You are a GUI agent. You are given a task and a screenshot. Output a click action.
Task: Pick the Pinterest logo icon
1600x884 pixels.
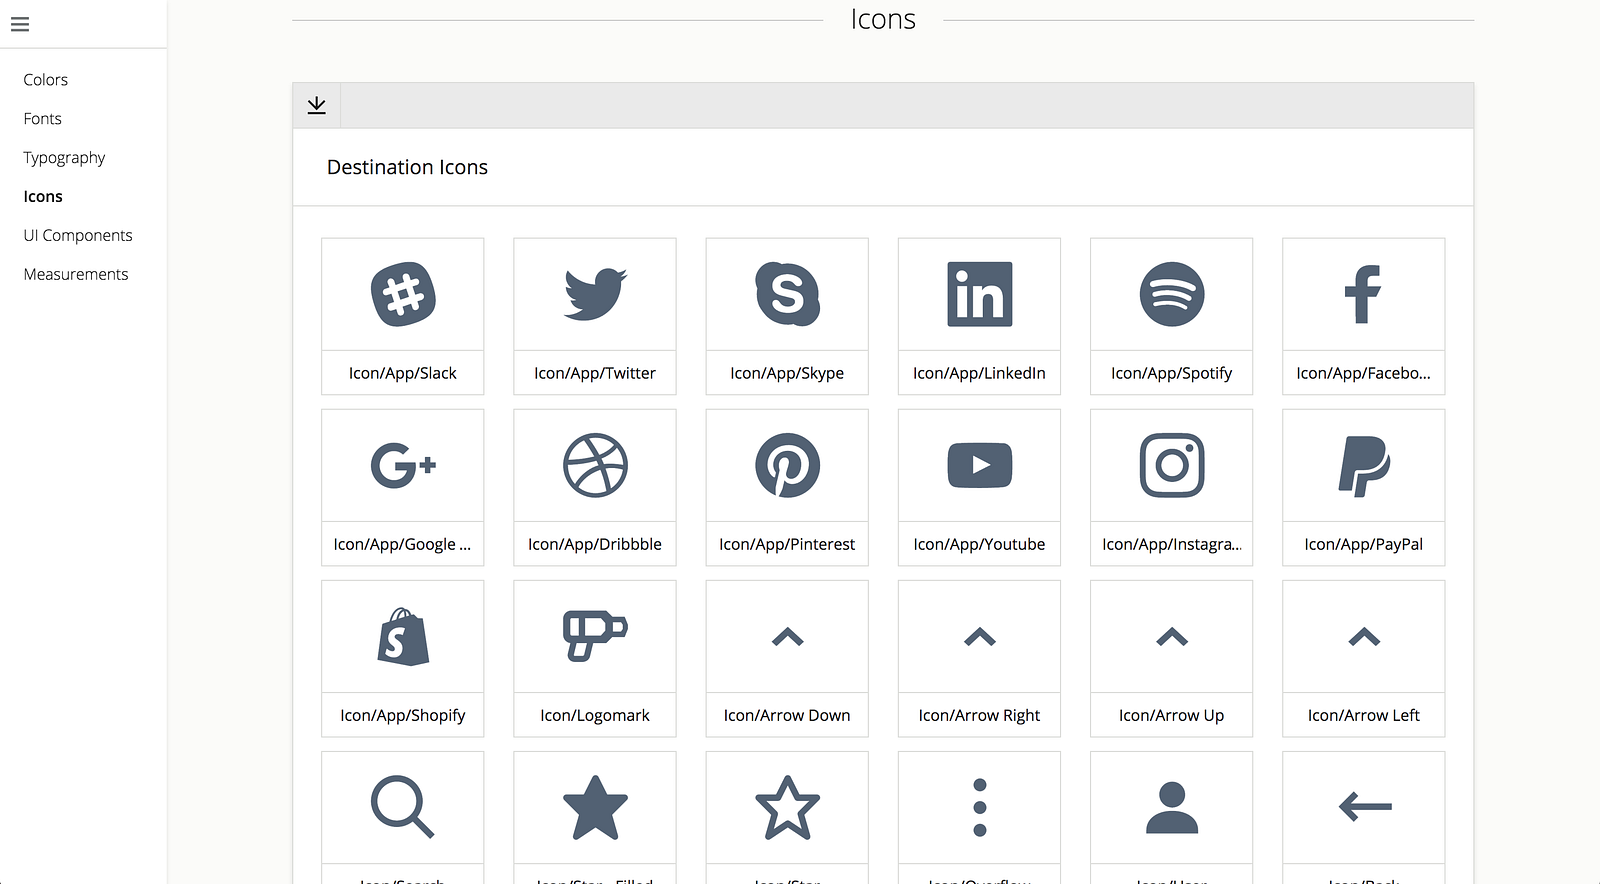(x=787, y=465)
